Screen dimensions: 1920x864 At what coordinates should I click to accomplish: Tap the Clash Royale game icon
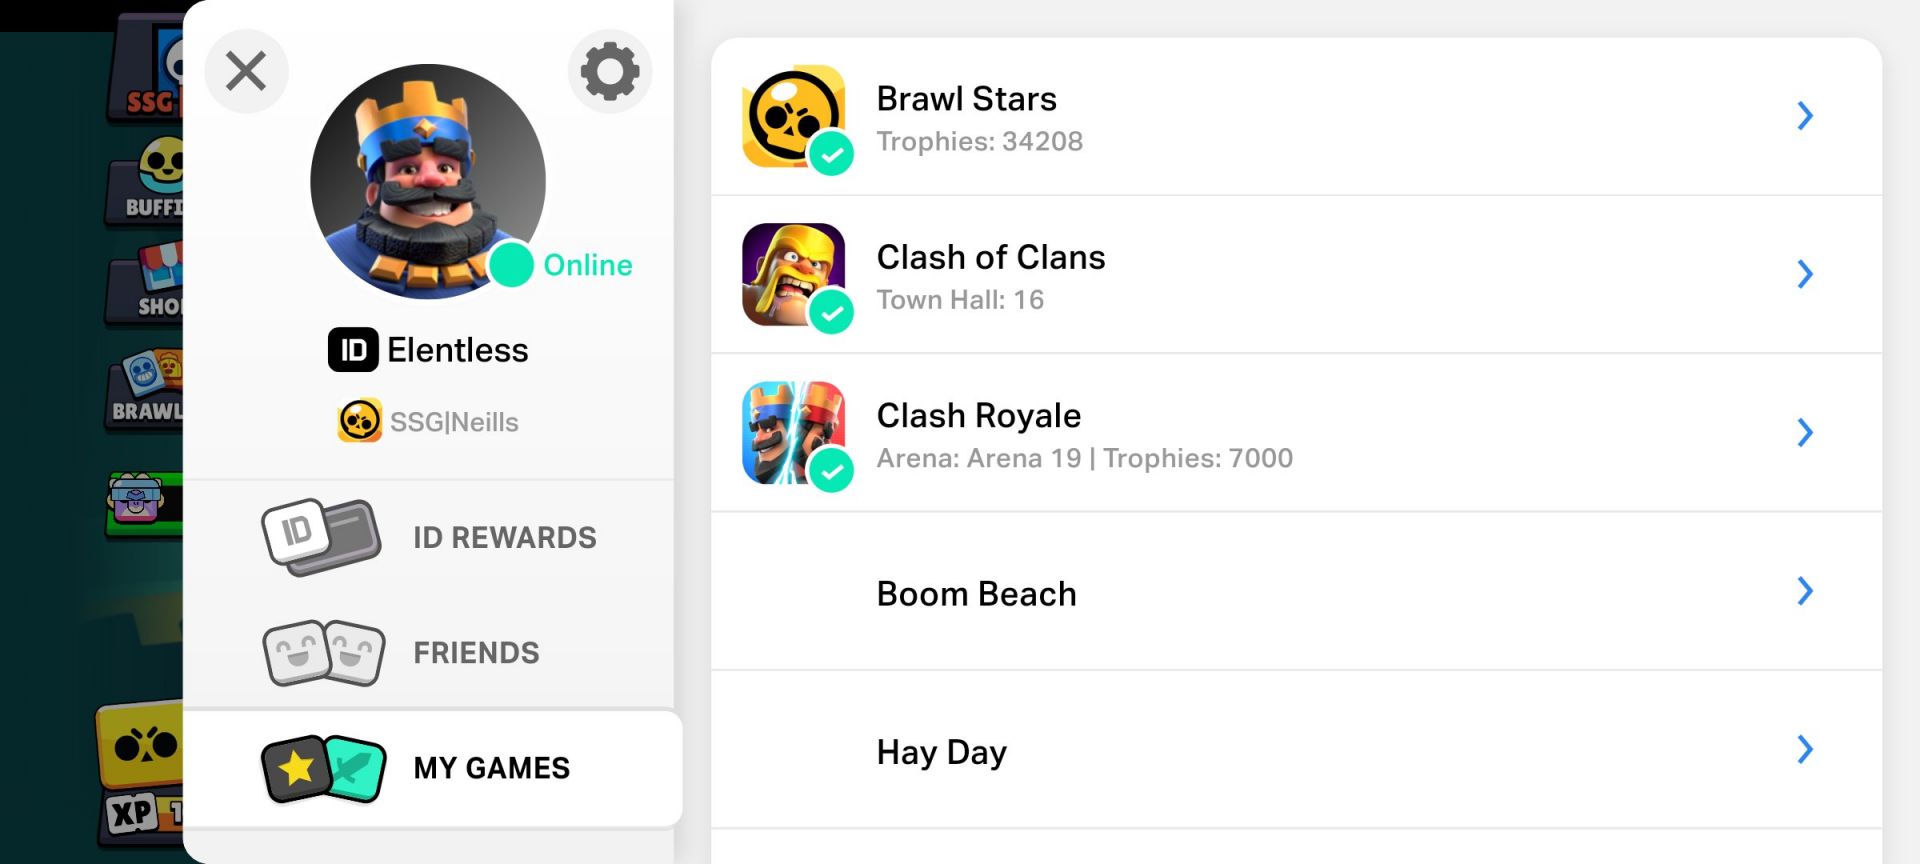click(x=793, y=432)
